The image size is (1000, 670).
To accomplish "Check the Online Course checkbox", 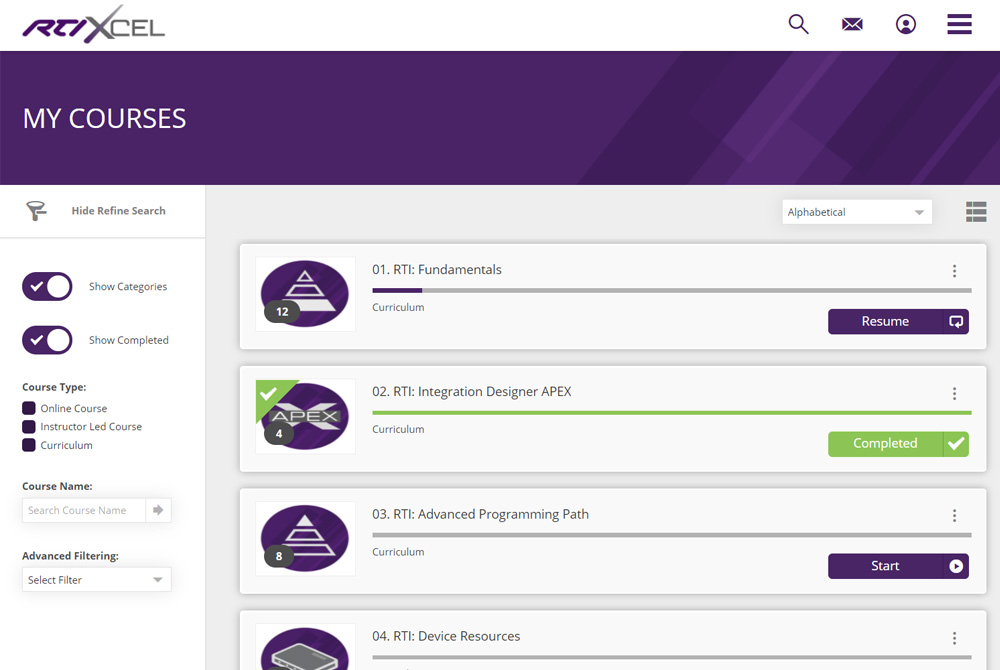I will click(29, 408).
